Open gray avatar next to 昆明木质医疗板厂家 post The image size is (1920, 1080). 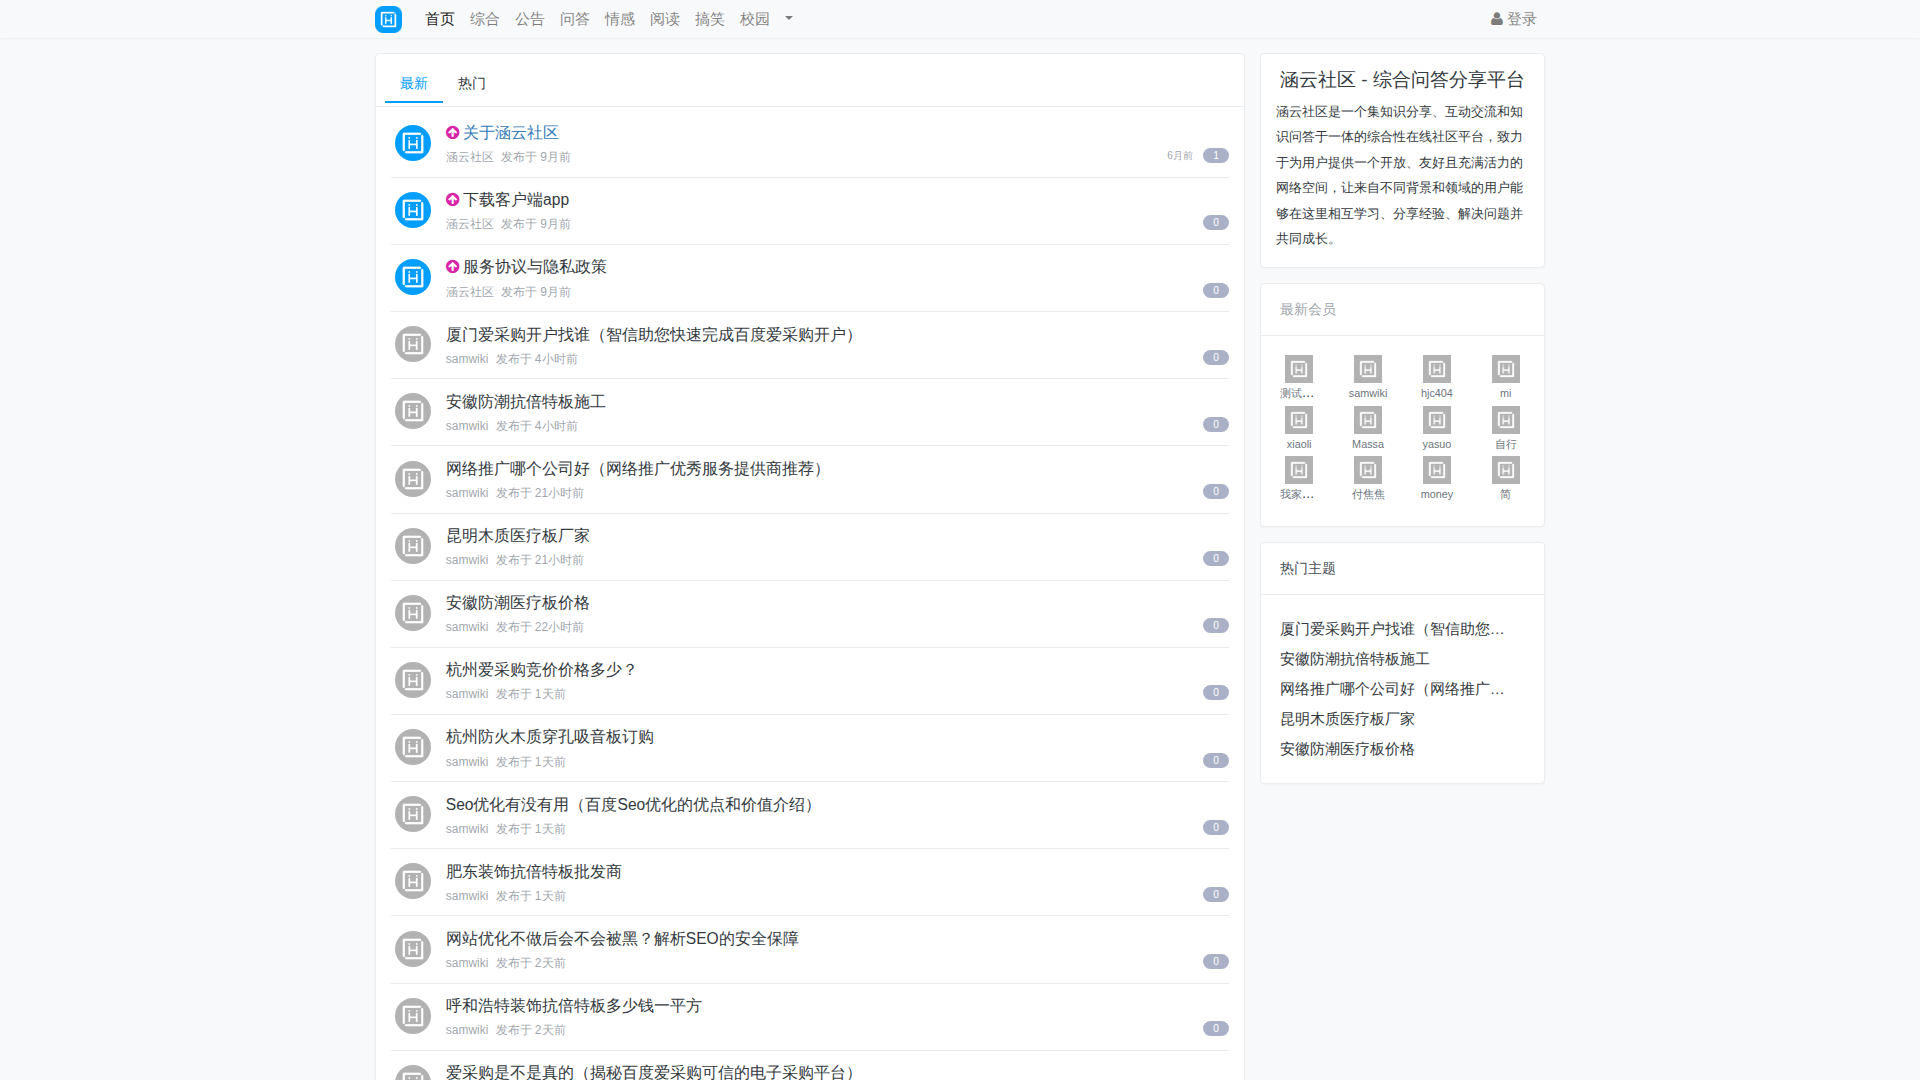coord(412,546)
